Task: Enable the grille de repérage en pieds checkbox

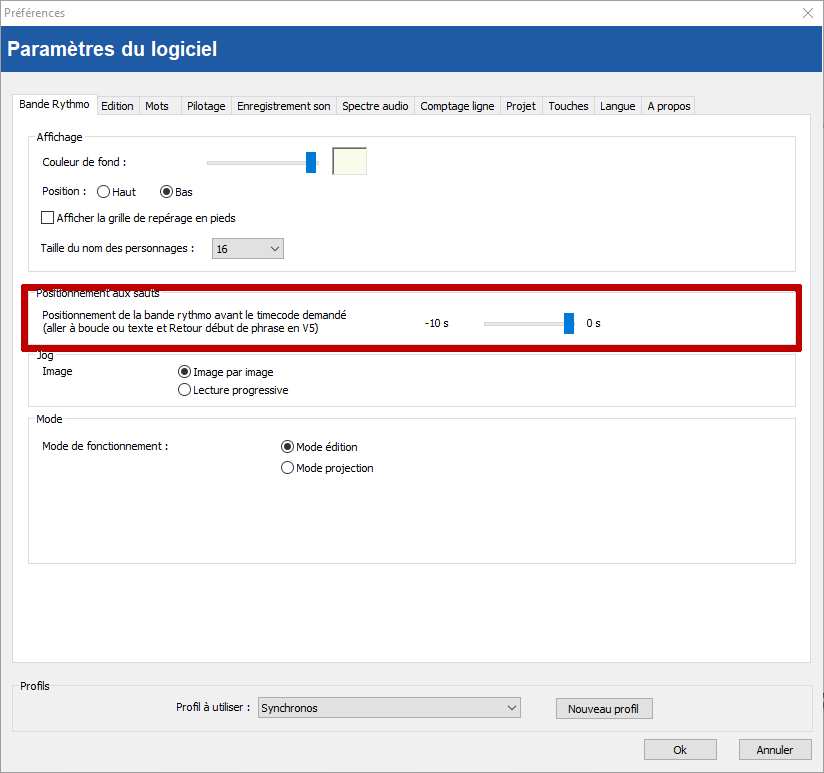Action: 48,218
